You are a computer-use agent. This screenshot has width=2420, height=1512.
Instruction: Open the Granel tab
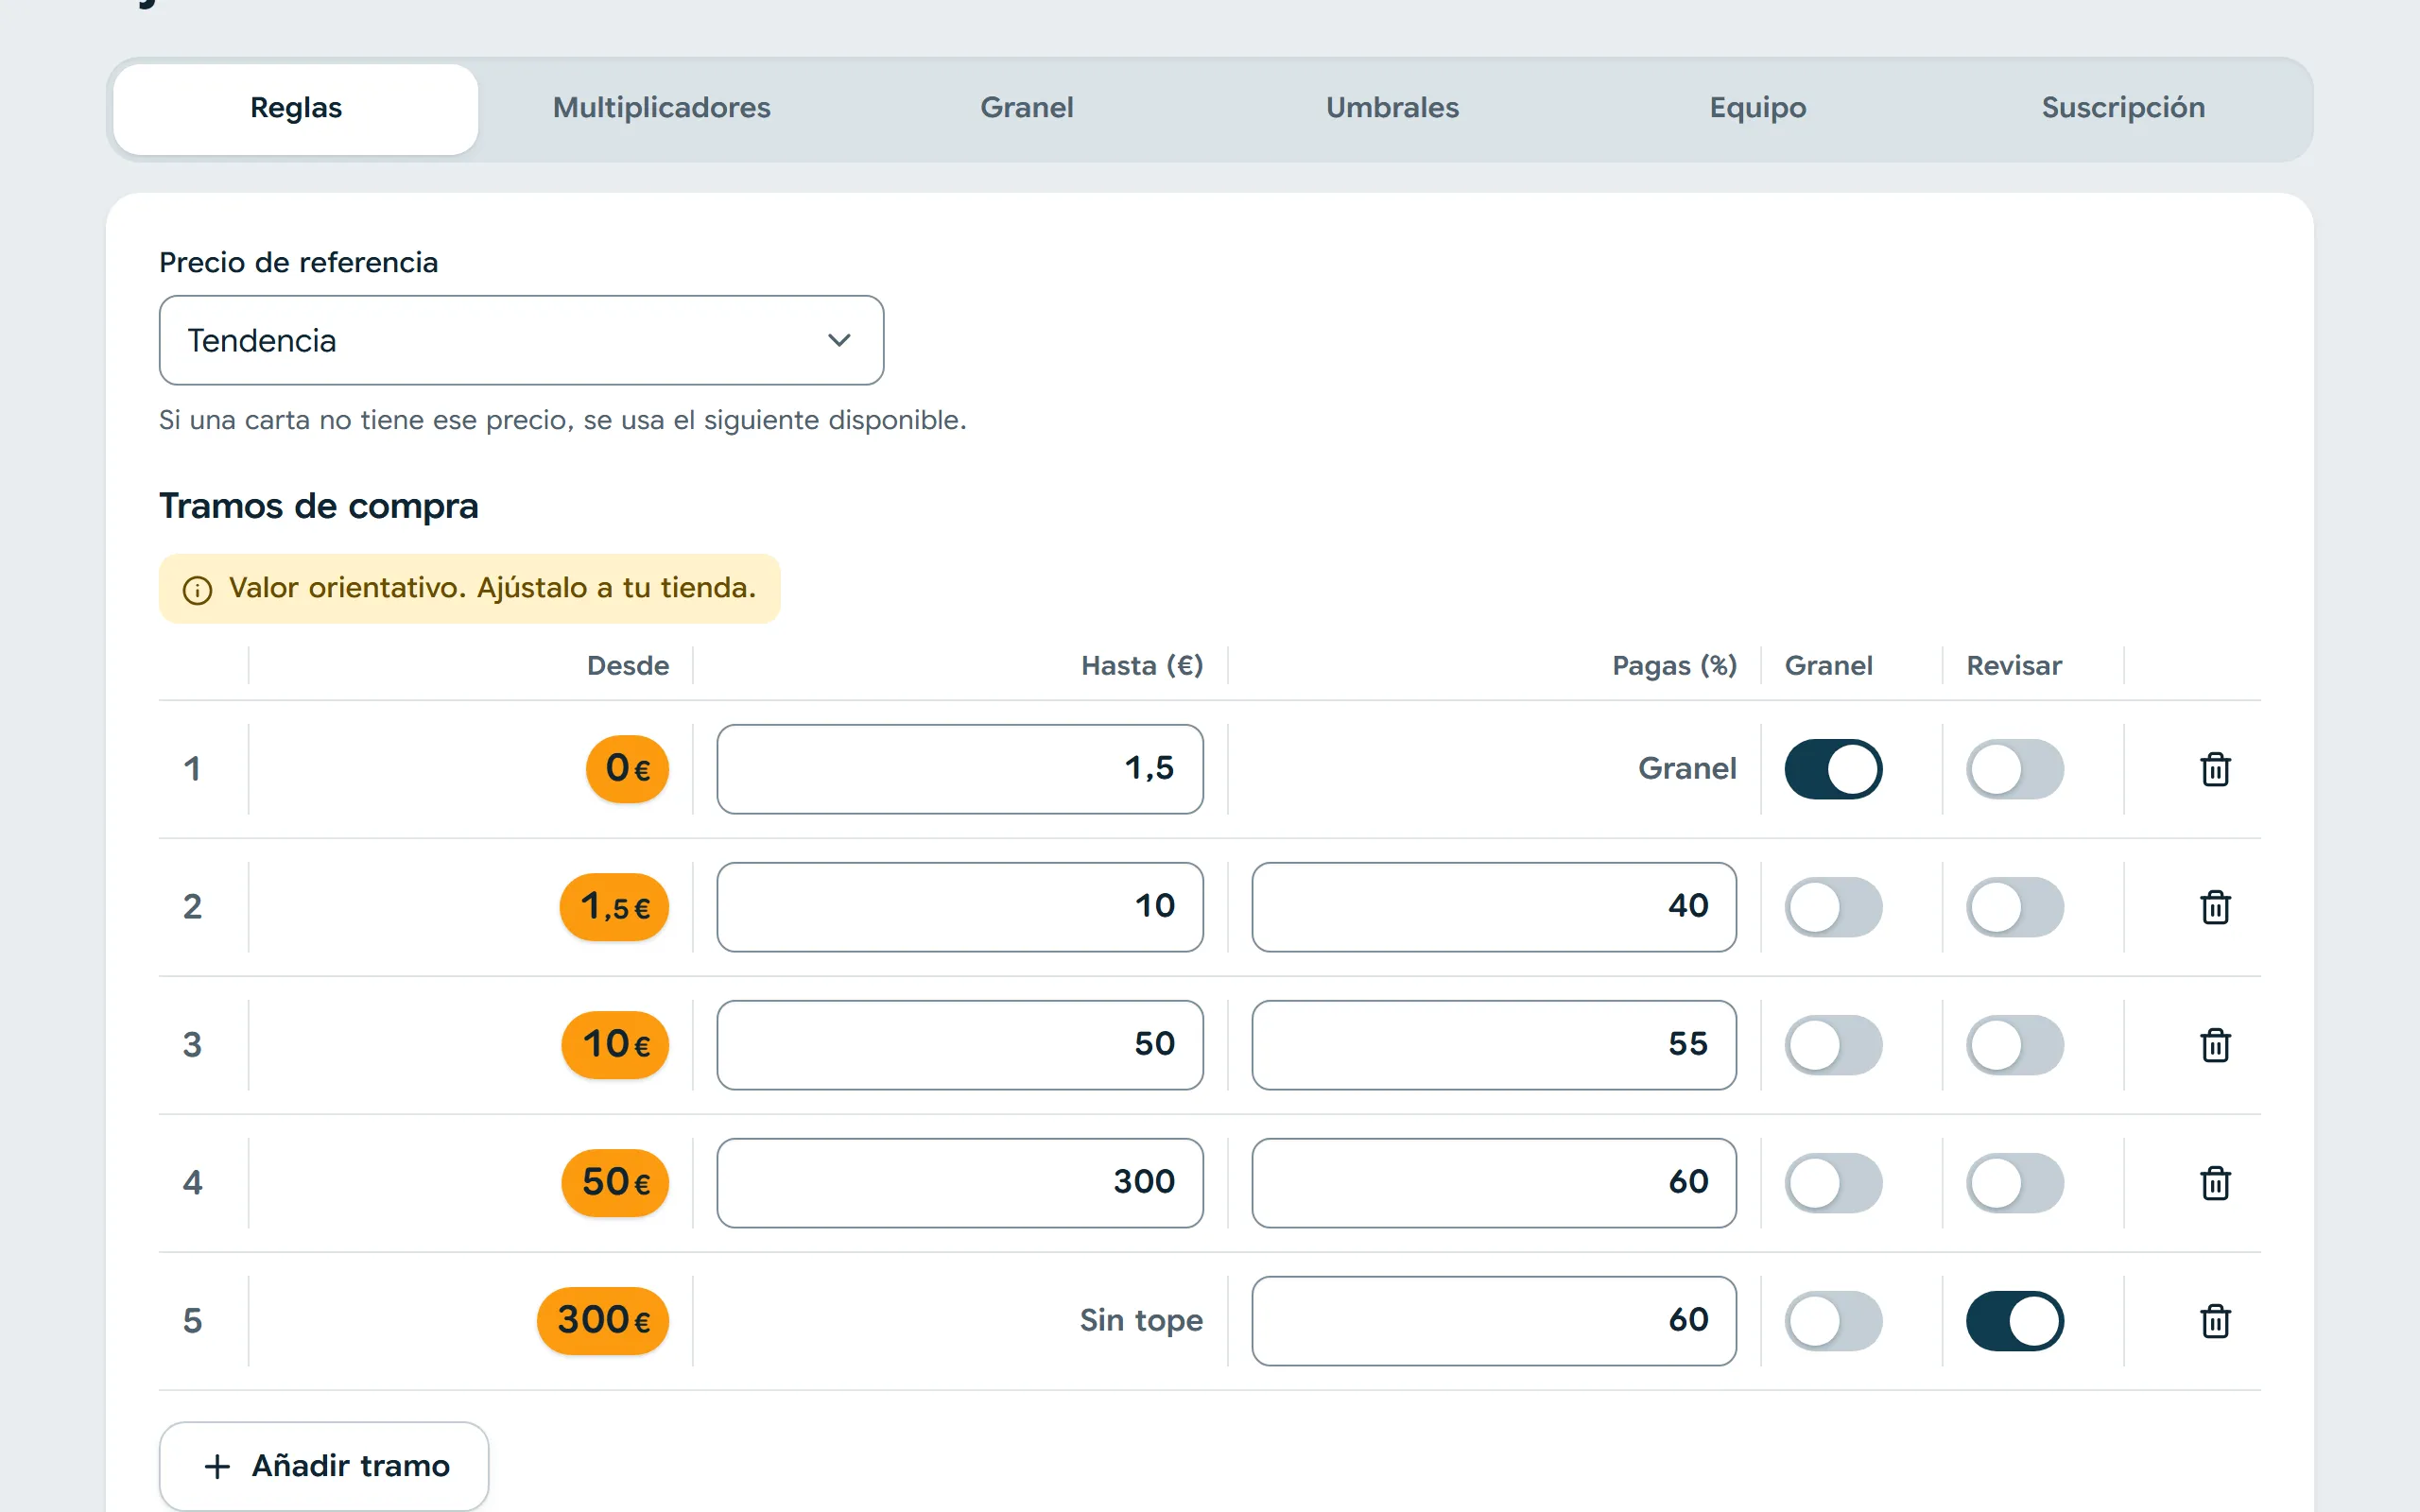1027,109
